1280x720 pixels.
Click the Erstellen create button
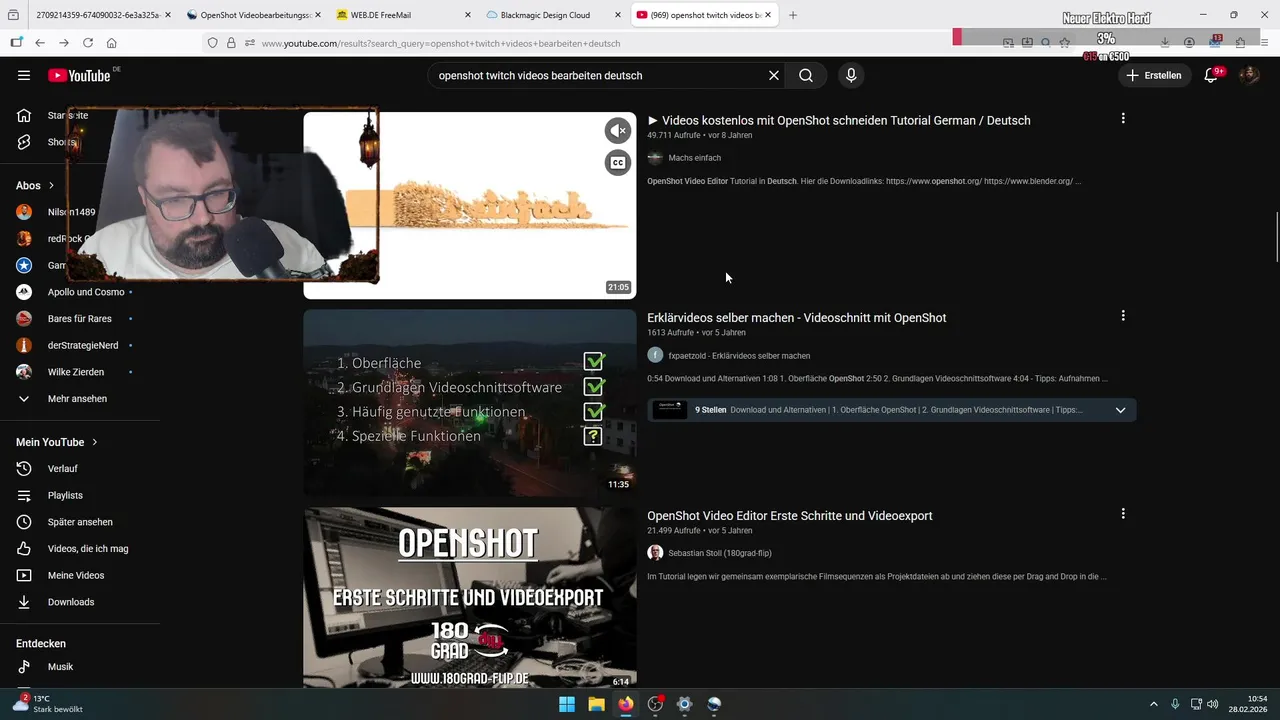[1153, 75]
